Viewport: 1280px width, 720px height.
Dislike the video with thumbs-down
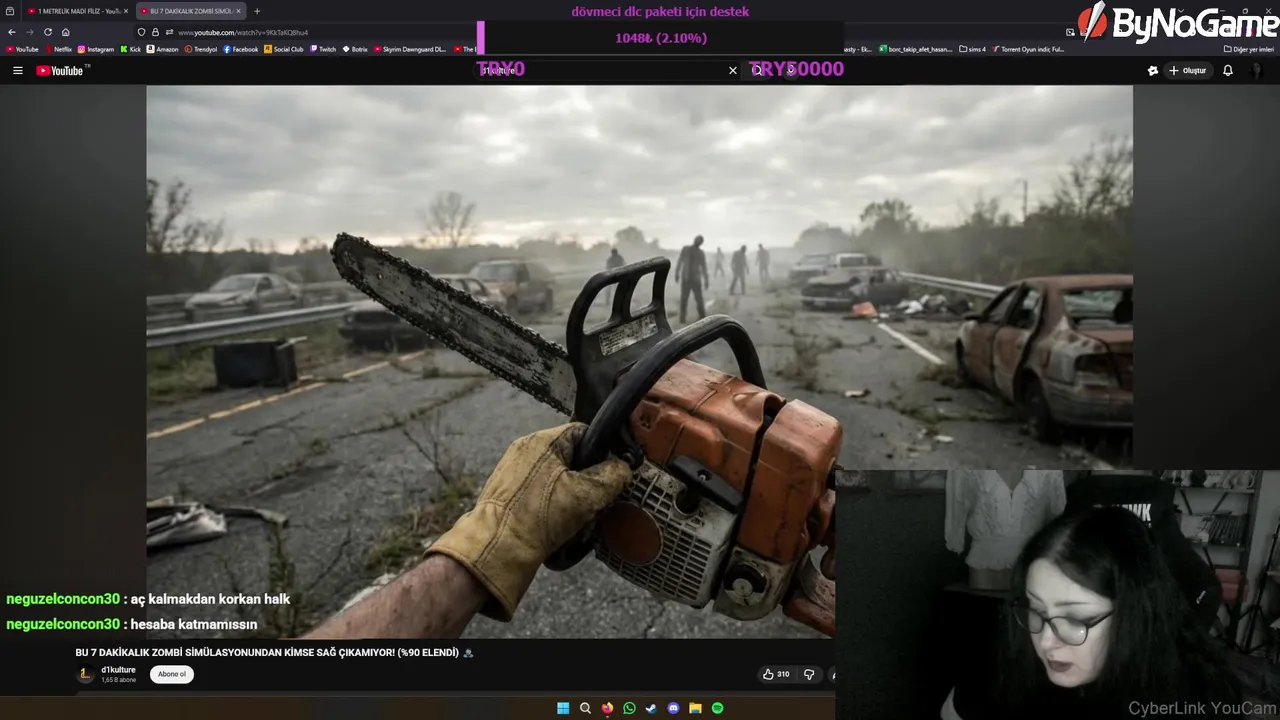[x=809, y=674]
